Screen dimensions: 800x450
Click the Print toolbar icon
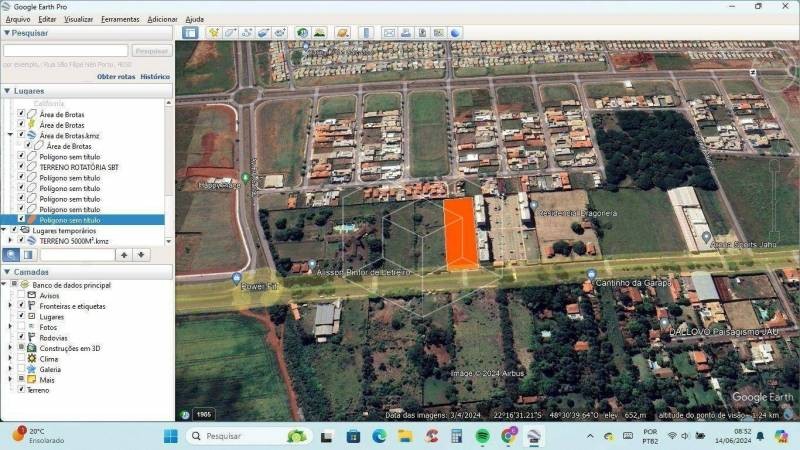(406, 33)
